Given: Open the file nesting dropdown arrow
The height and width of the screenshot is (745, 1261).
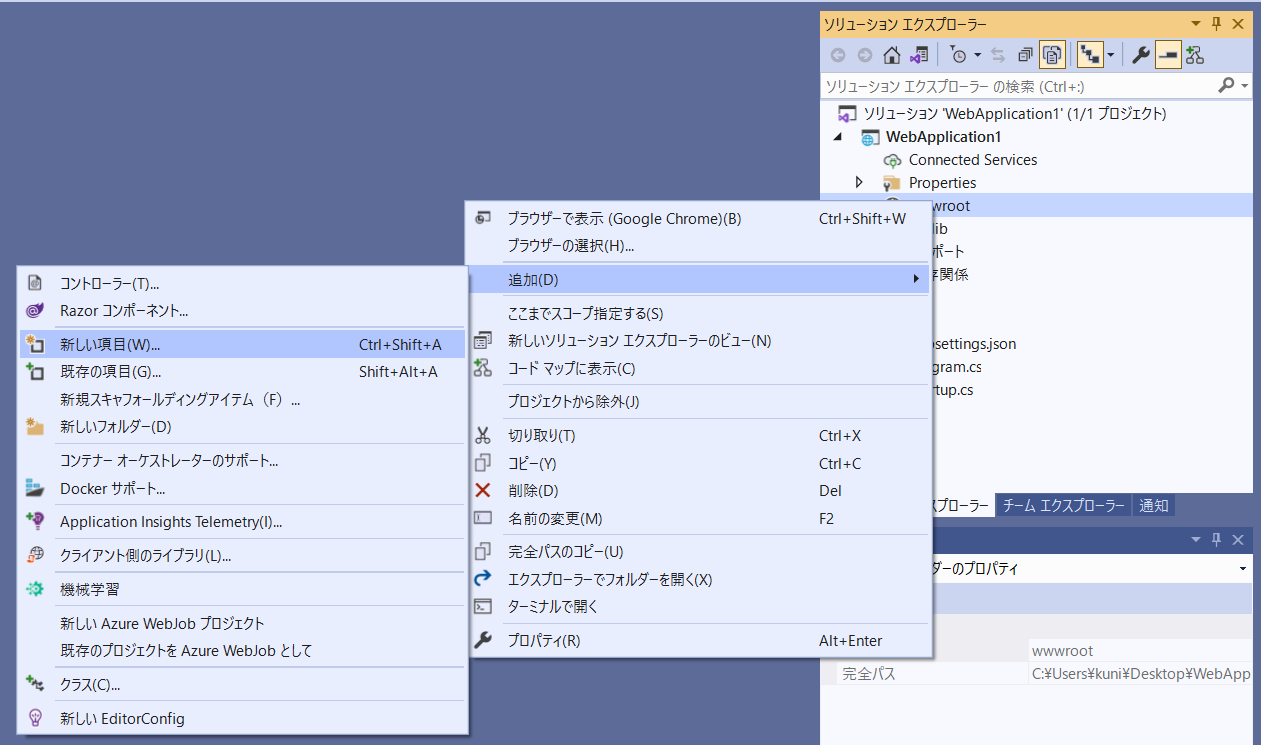Looking at the screenshot, I should point(1110,56).
